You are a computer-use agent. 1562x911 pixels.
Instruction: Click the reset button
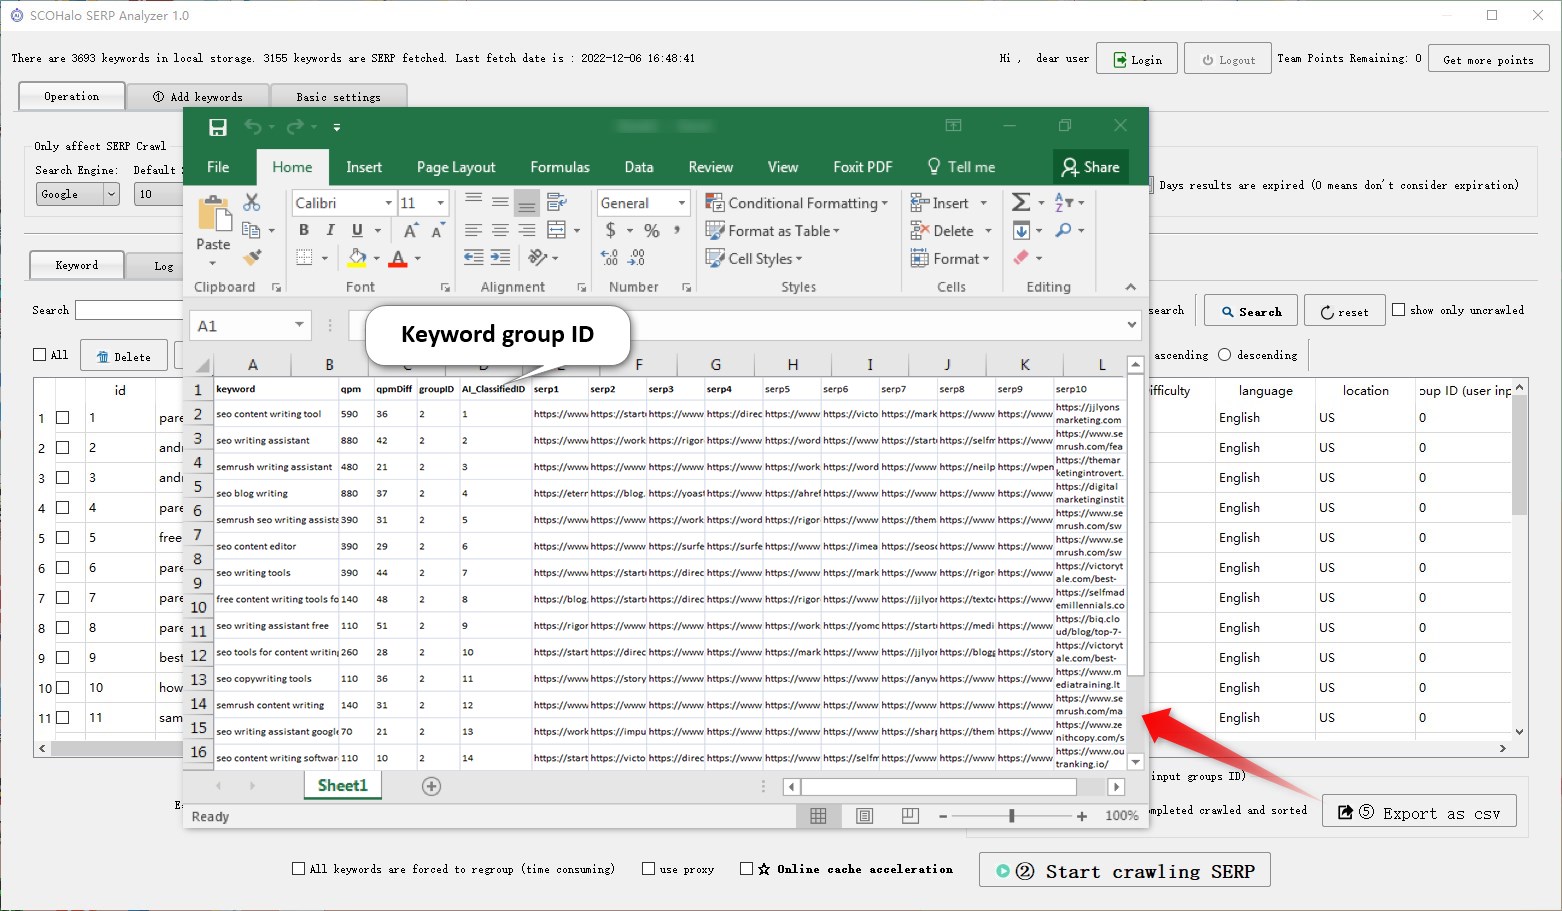point(1344,311)
